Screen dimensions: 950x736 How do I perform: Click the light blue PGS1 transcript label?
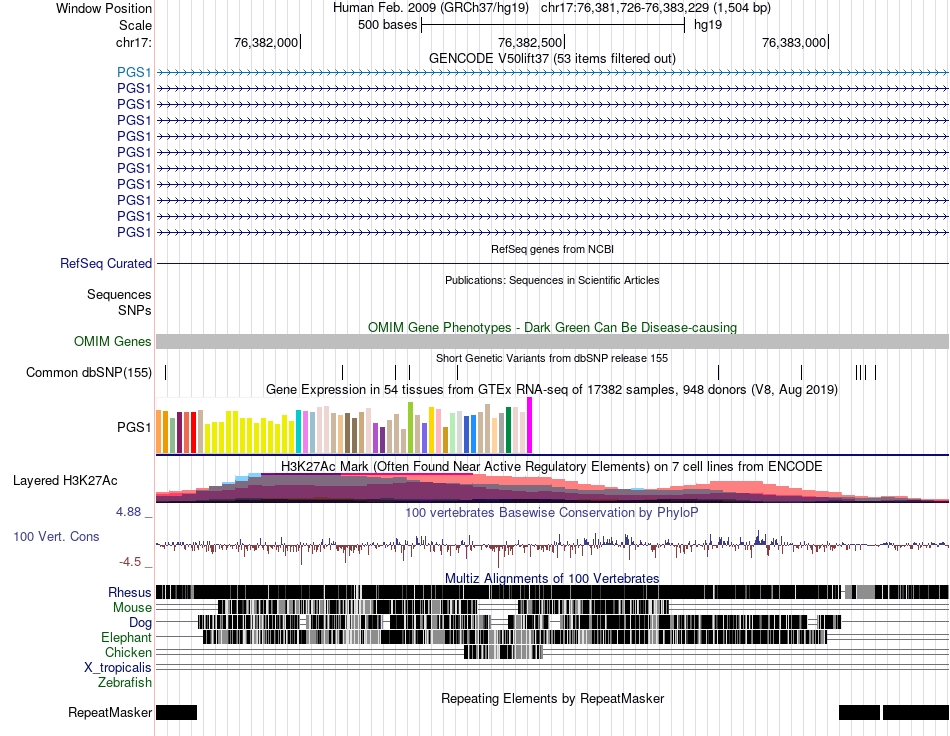point(134,73)
